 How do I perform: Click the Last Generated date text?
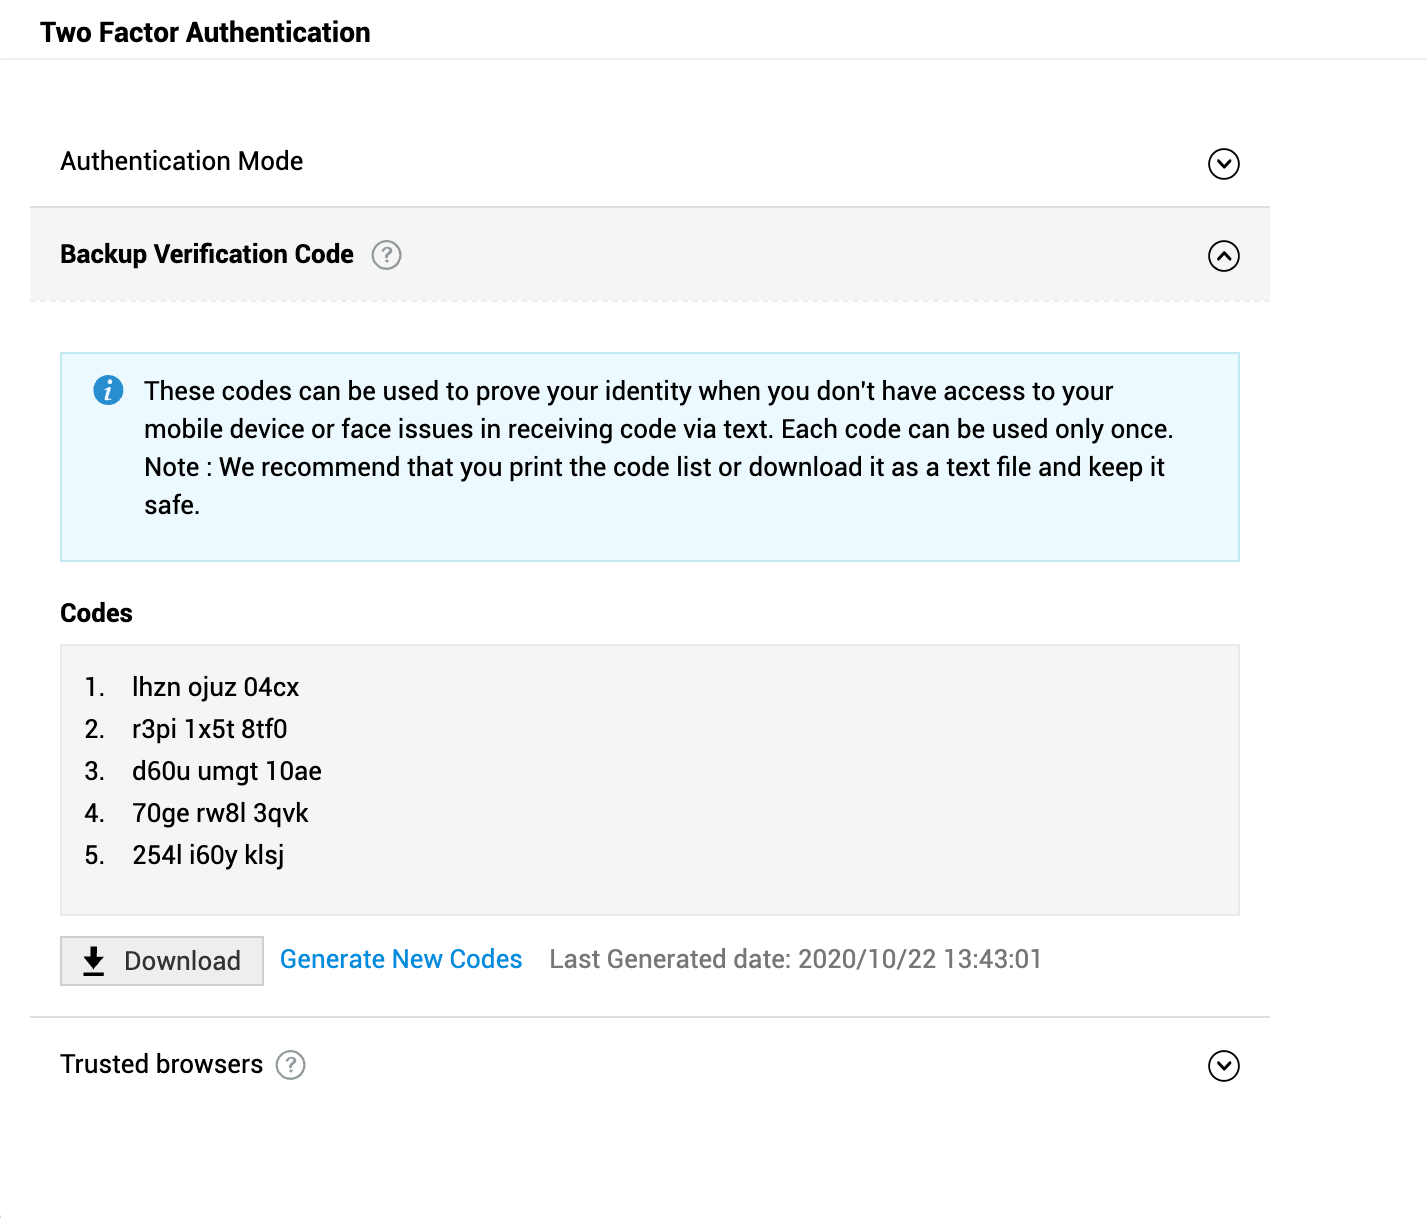point(795,959)
